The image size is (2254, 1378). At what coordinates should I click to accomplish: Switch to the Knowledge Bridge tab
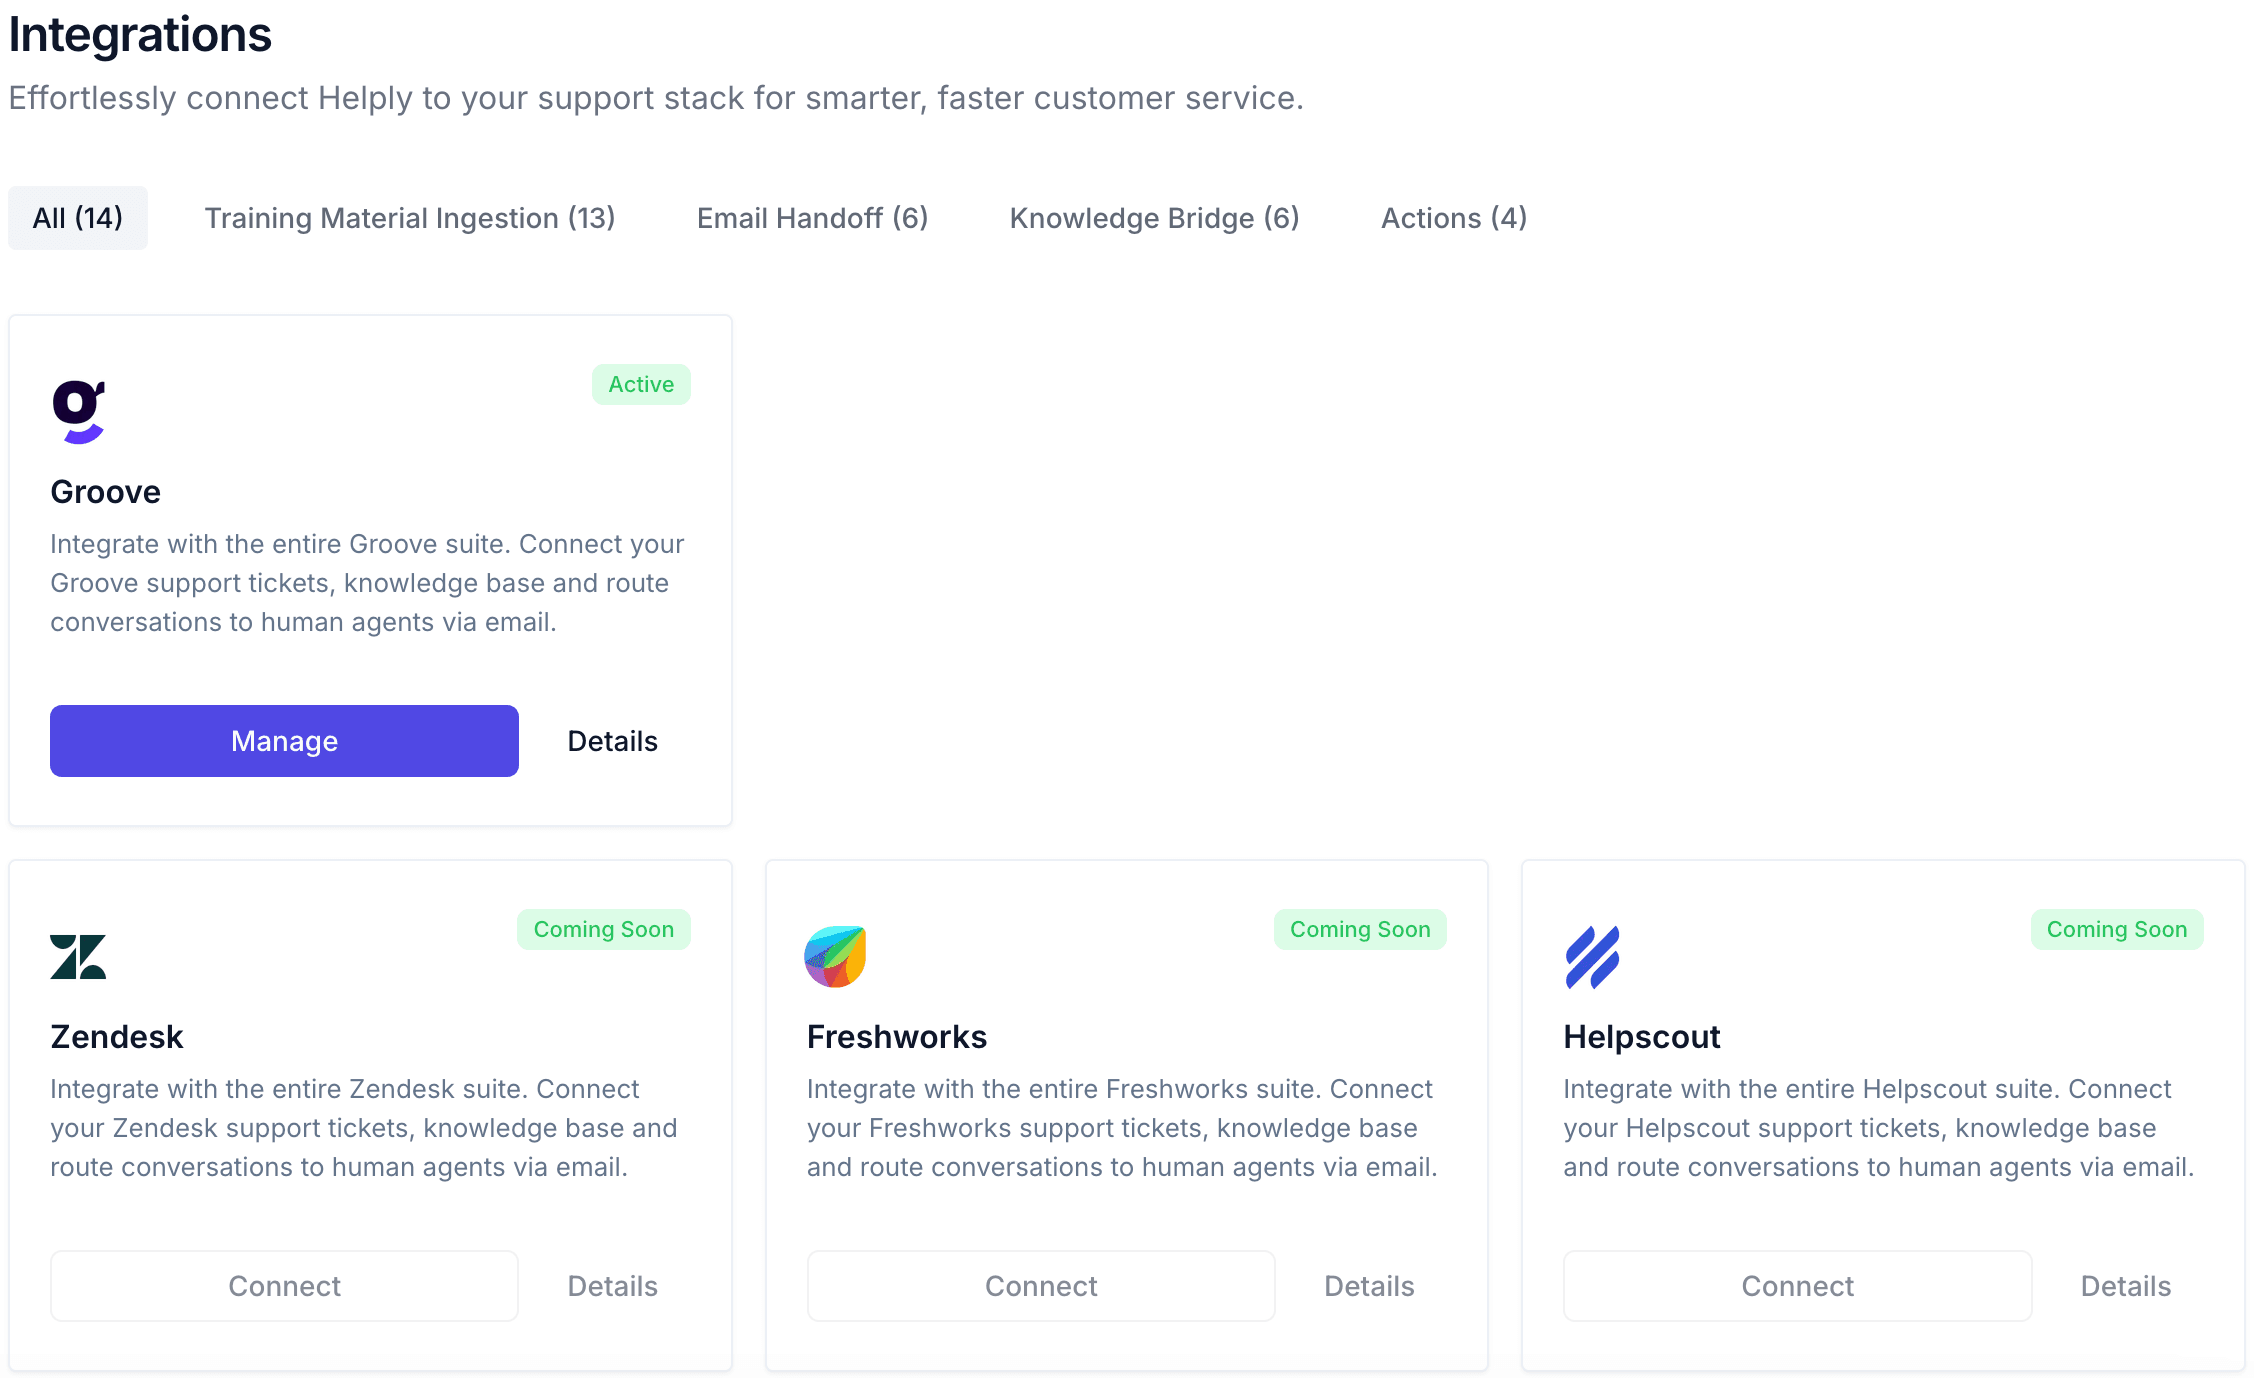pyautogui.click(x=1155, y=218)
